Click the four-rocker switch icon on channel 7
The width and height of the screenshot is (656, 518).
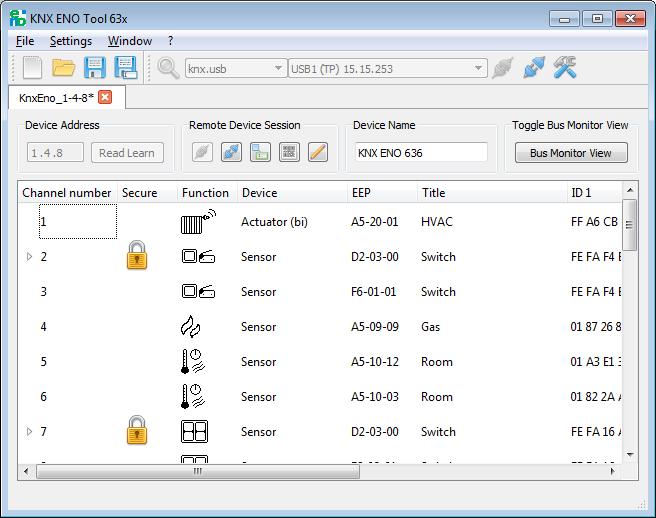pos(195,431)
